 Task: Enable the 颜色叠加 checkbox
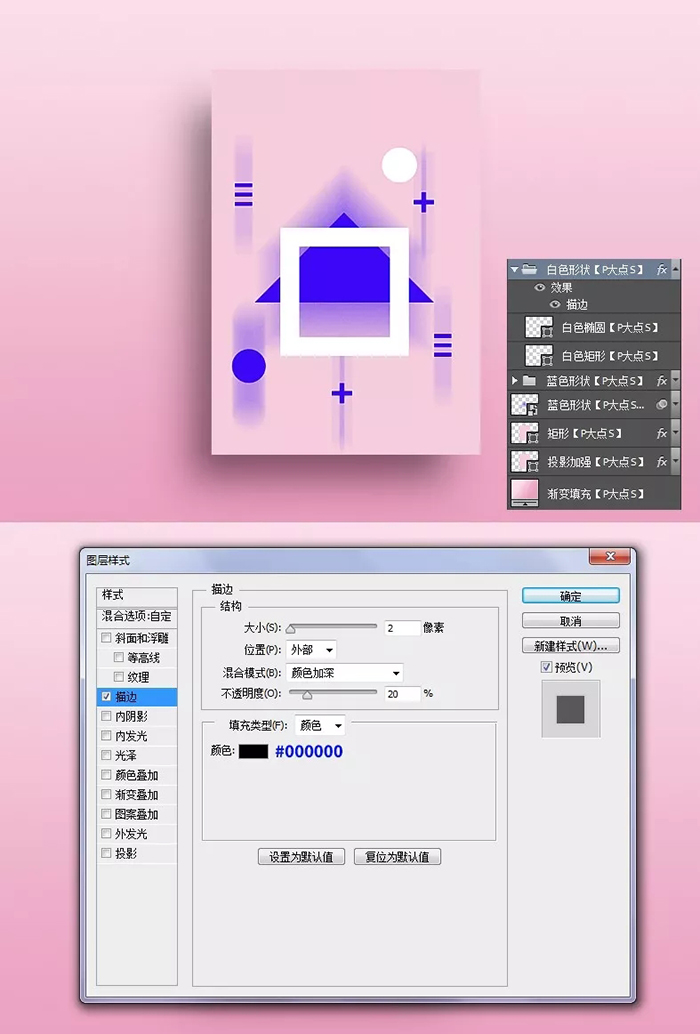tap(106, 775)
